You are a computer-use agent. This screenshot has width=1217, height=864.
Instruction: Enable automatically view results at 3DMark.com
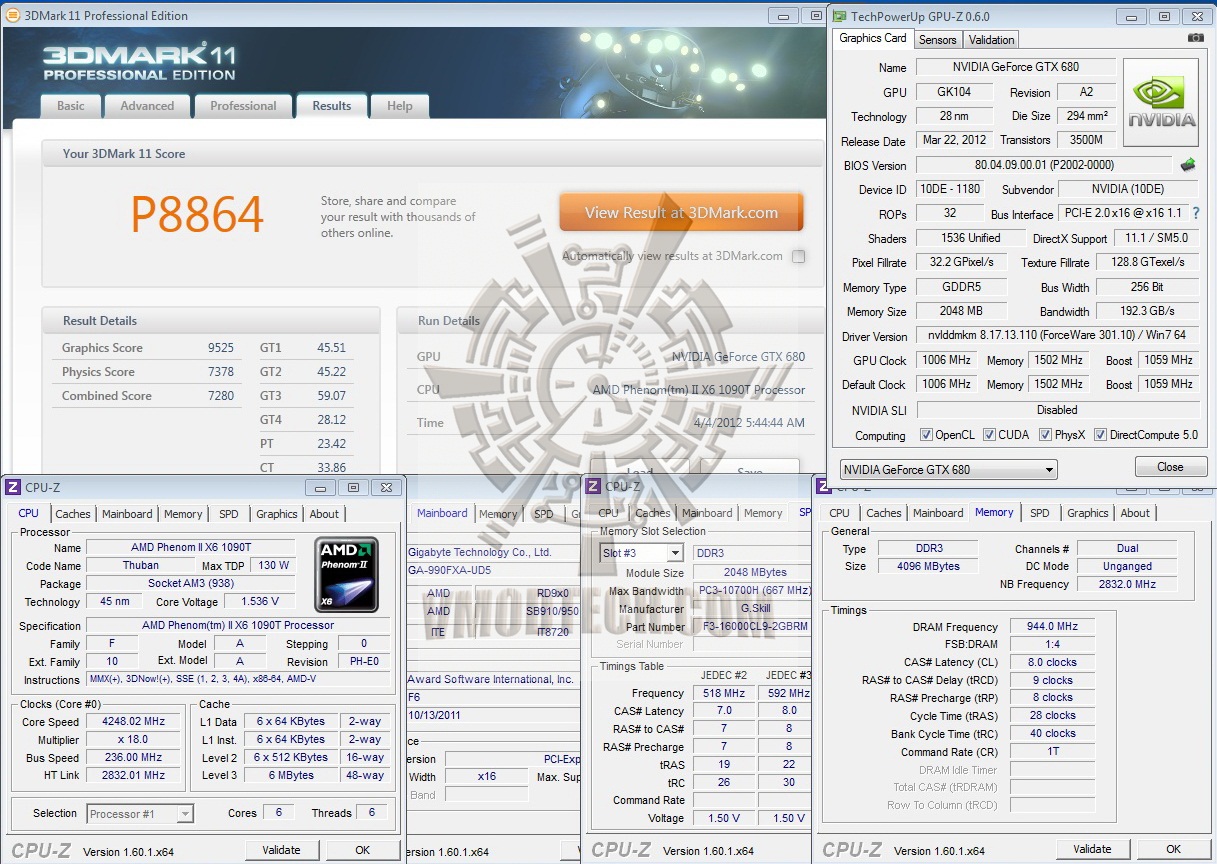click(x=798, y=256)
